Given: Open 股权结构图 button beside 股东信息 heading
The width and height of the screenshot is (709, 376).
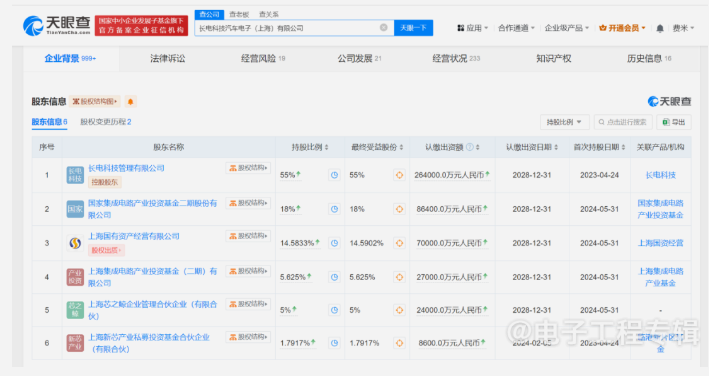Looking at the screenshot, I should pos(95,101).
